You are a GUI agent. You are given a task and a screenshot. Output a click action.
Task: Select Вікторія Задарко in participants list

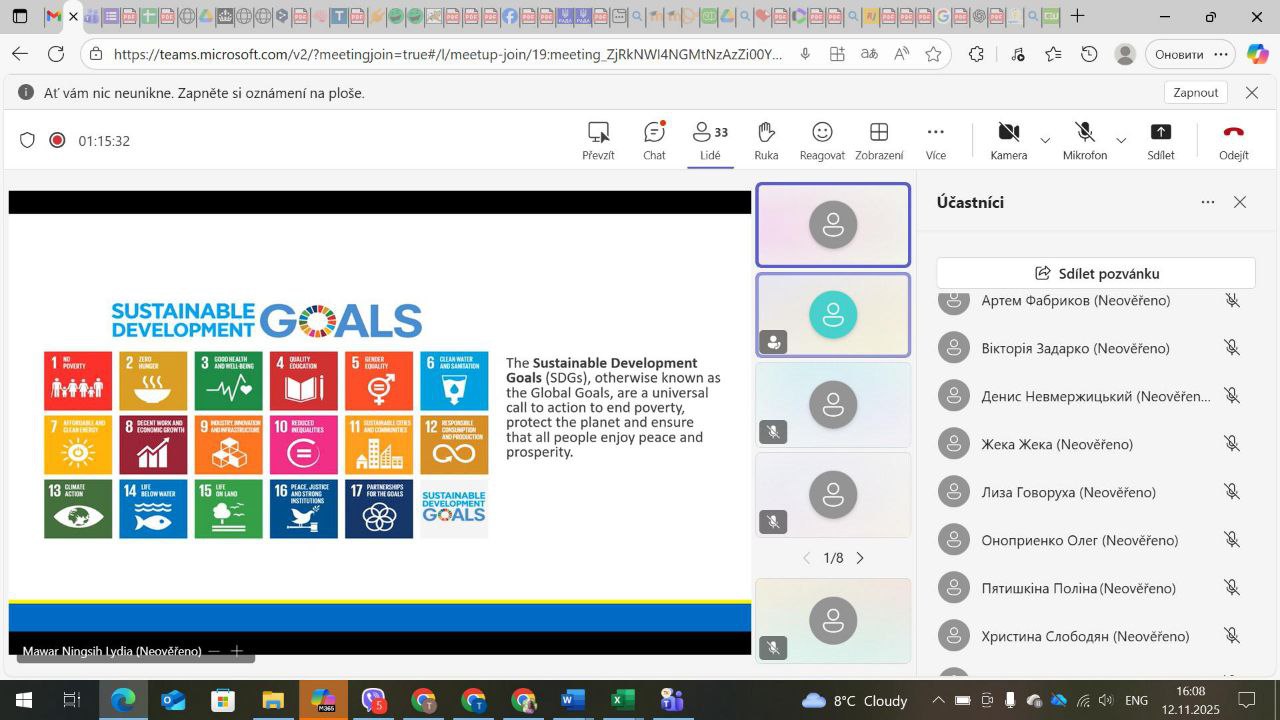pos(1075,348)
